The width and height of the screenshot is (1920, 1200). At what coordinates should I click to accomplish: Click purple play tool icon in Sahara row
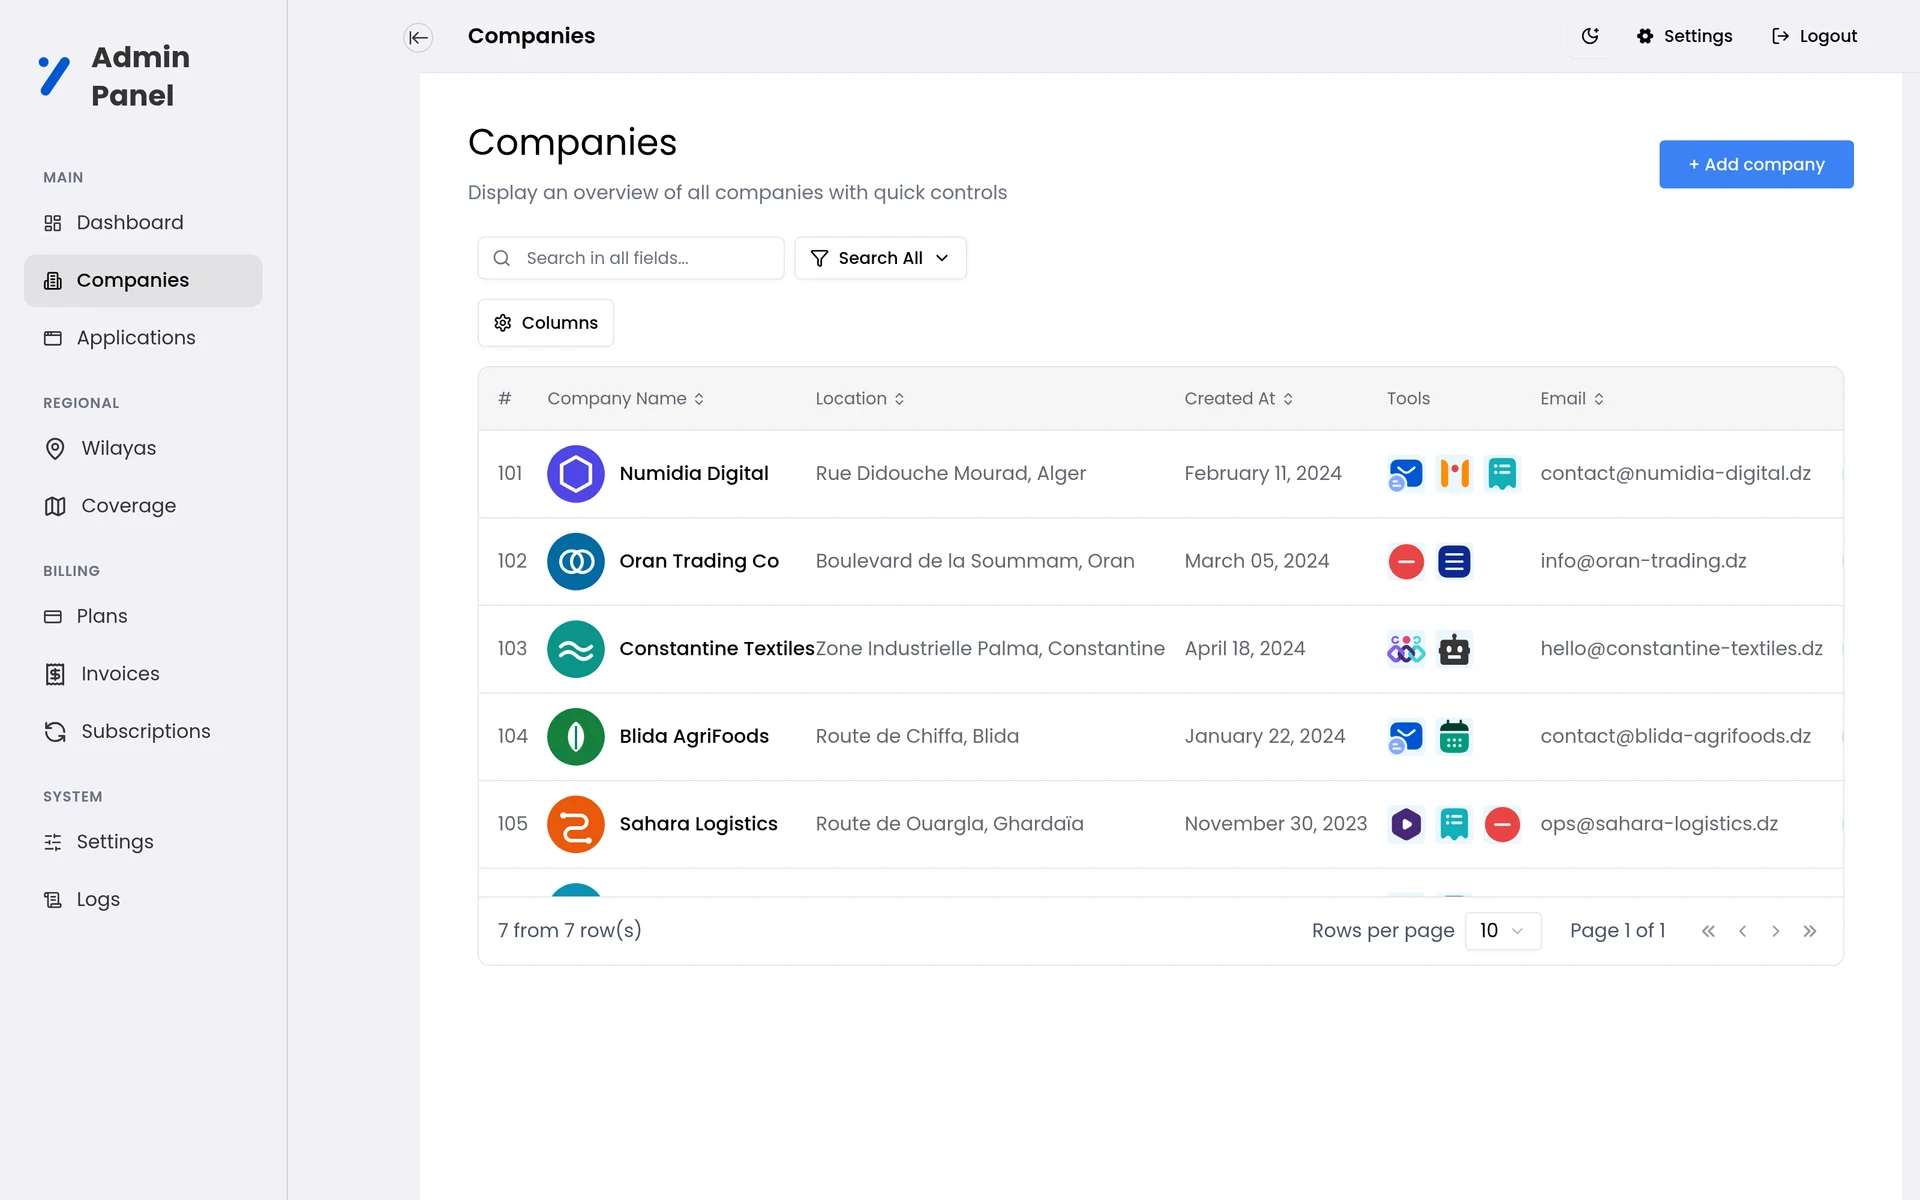[x=1406, y=824]
